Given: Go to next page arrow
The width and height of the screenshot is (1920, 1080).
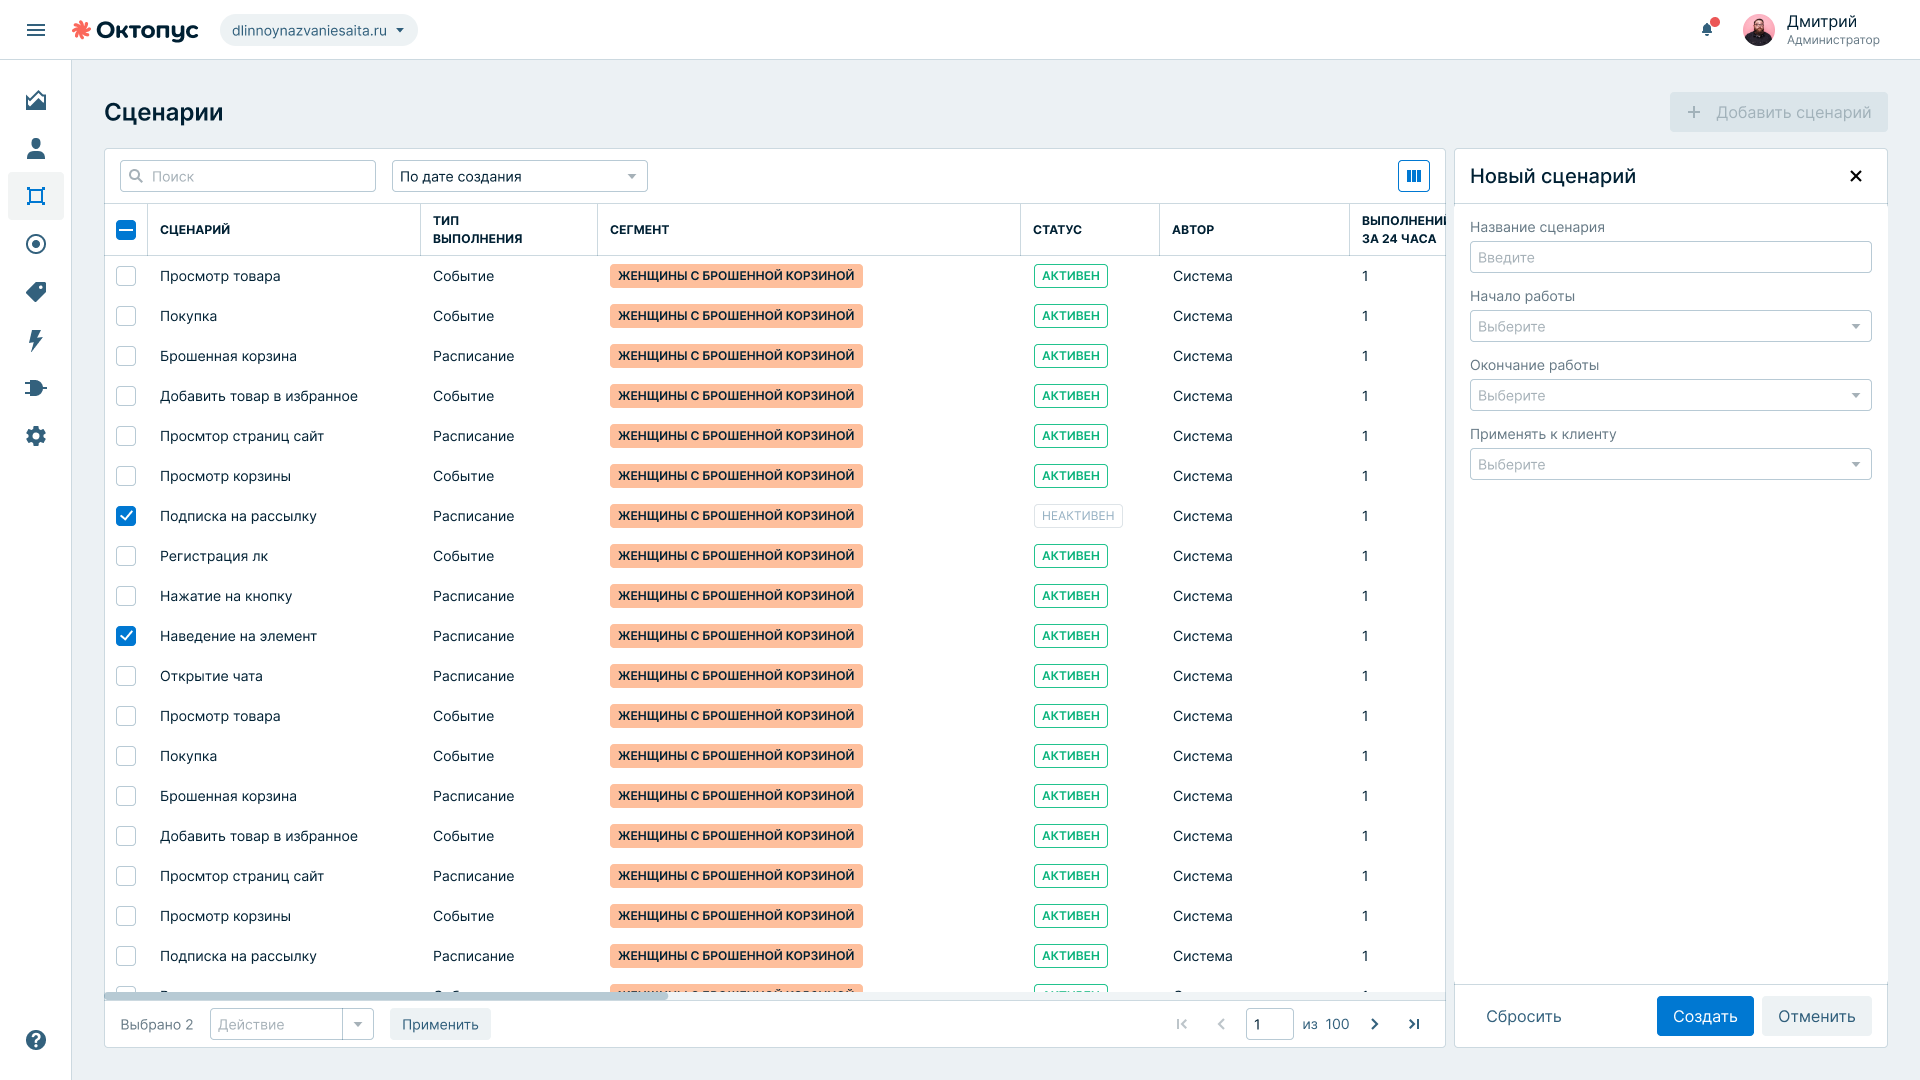Looking at the screenshot, I should (1375, 1024).
